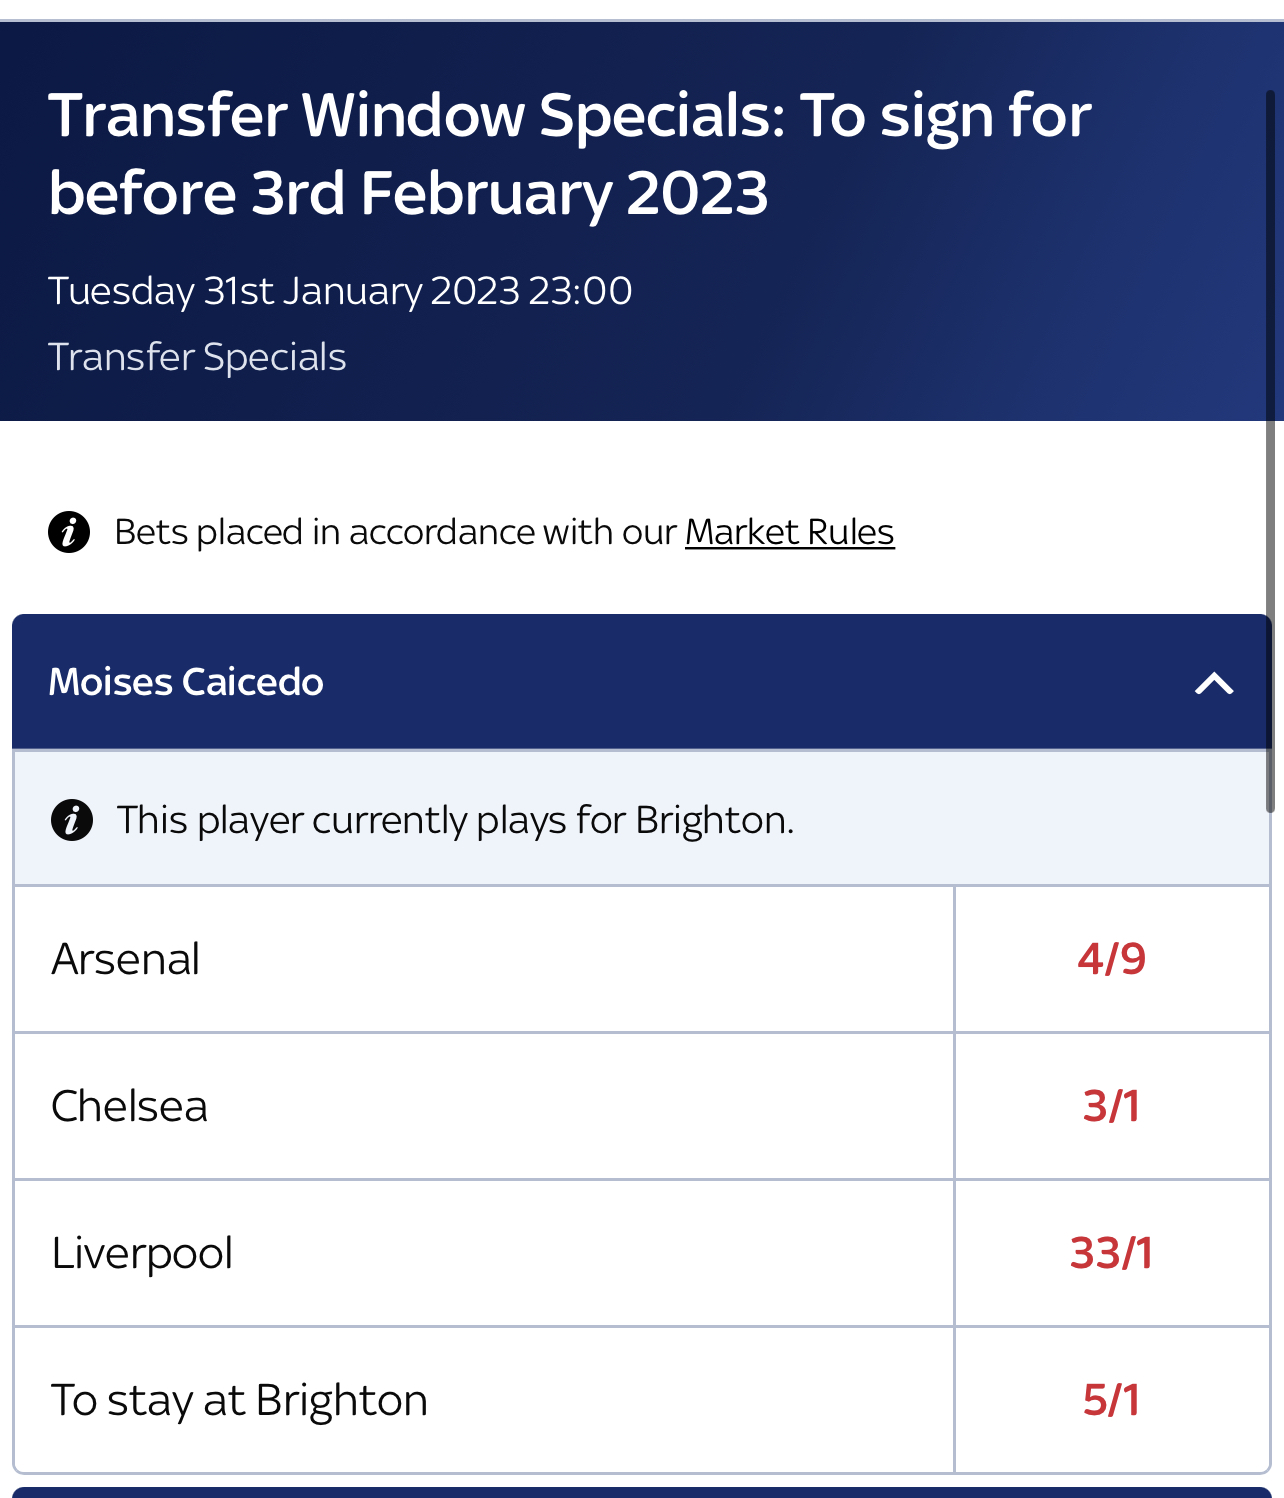Collapse the Moises Caicedo section chevron
Viewport: 1284px width, 1498px height.
(x=1214, y=683)
